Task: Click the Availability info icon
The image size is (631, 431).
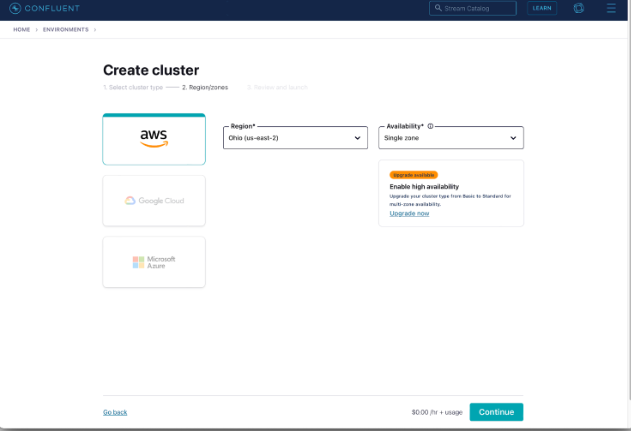Action: tap(430, 126)
